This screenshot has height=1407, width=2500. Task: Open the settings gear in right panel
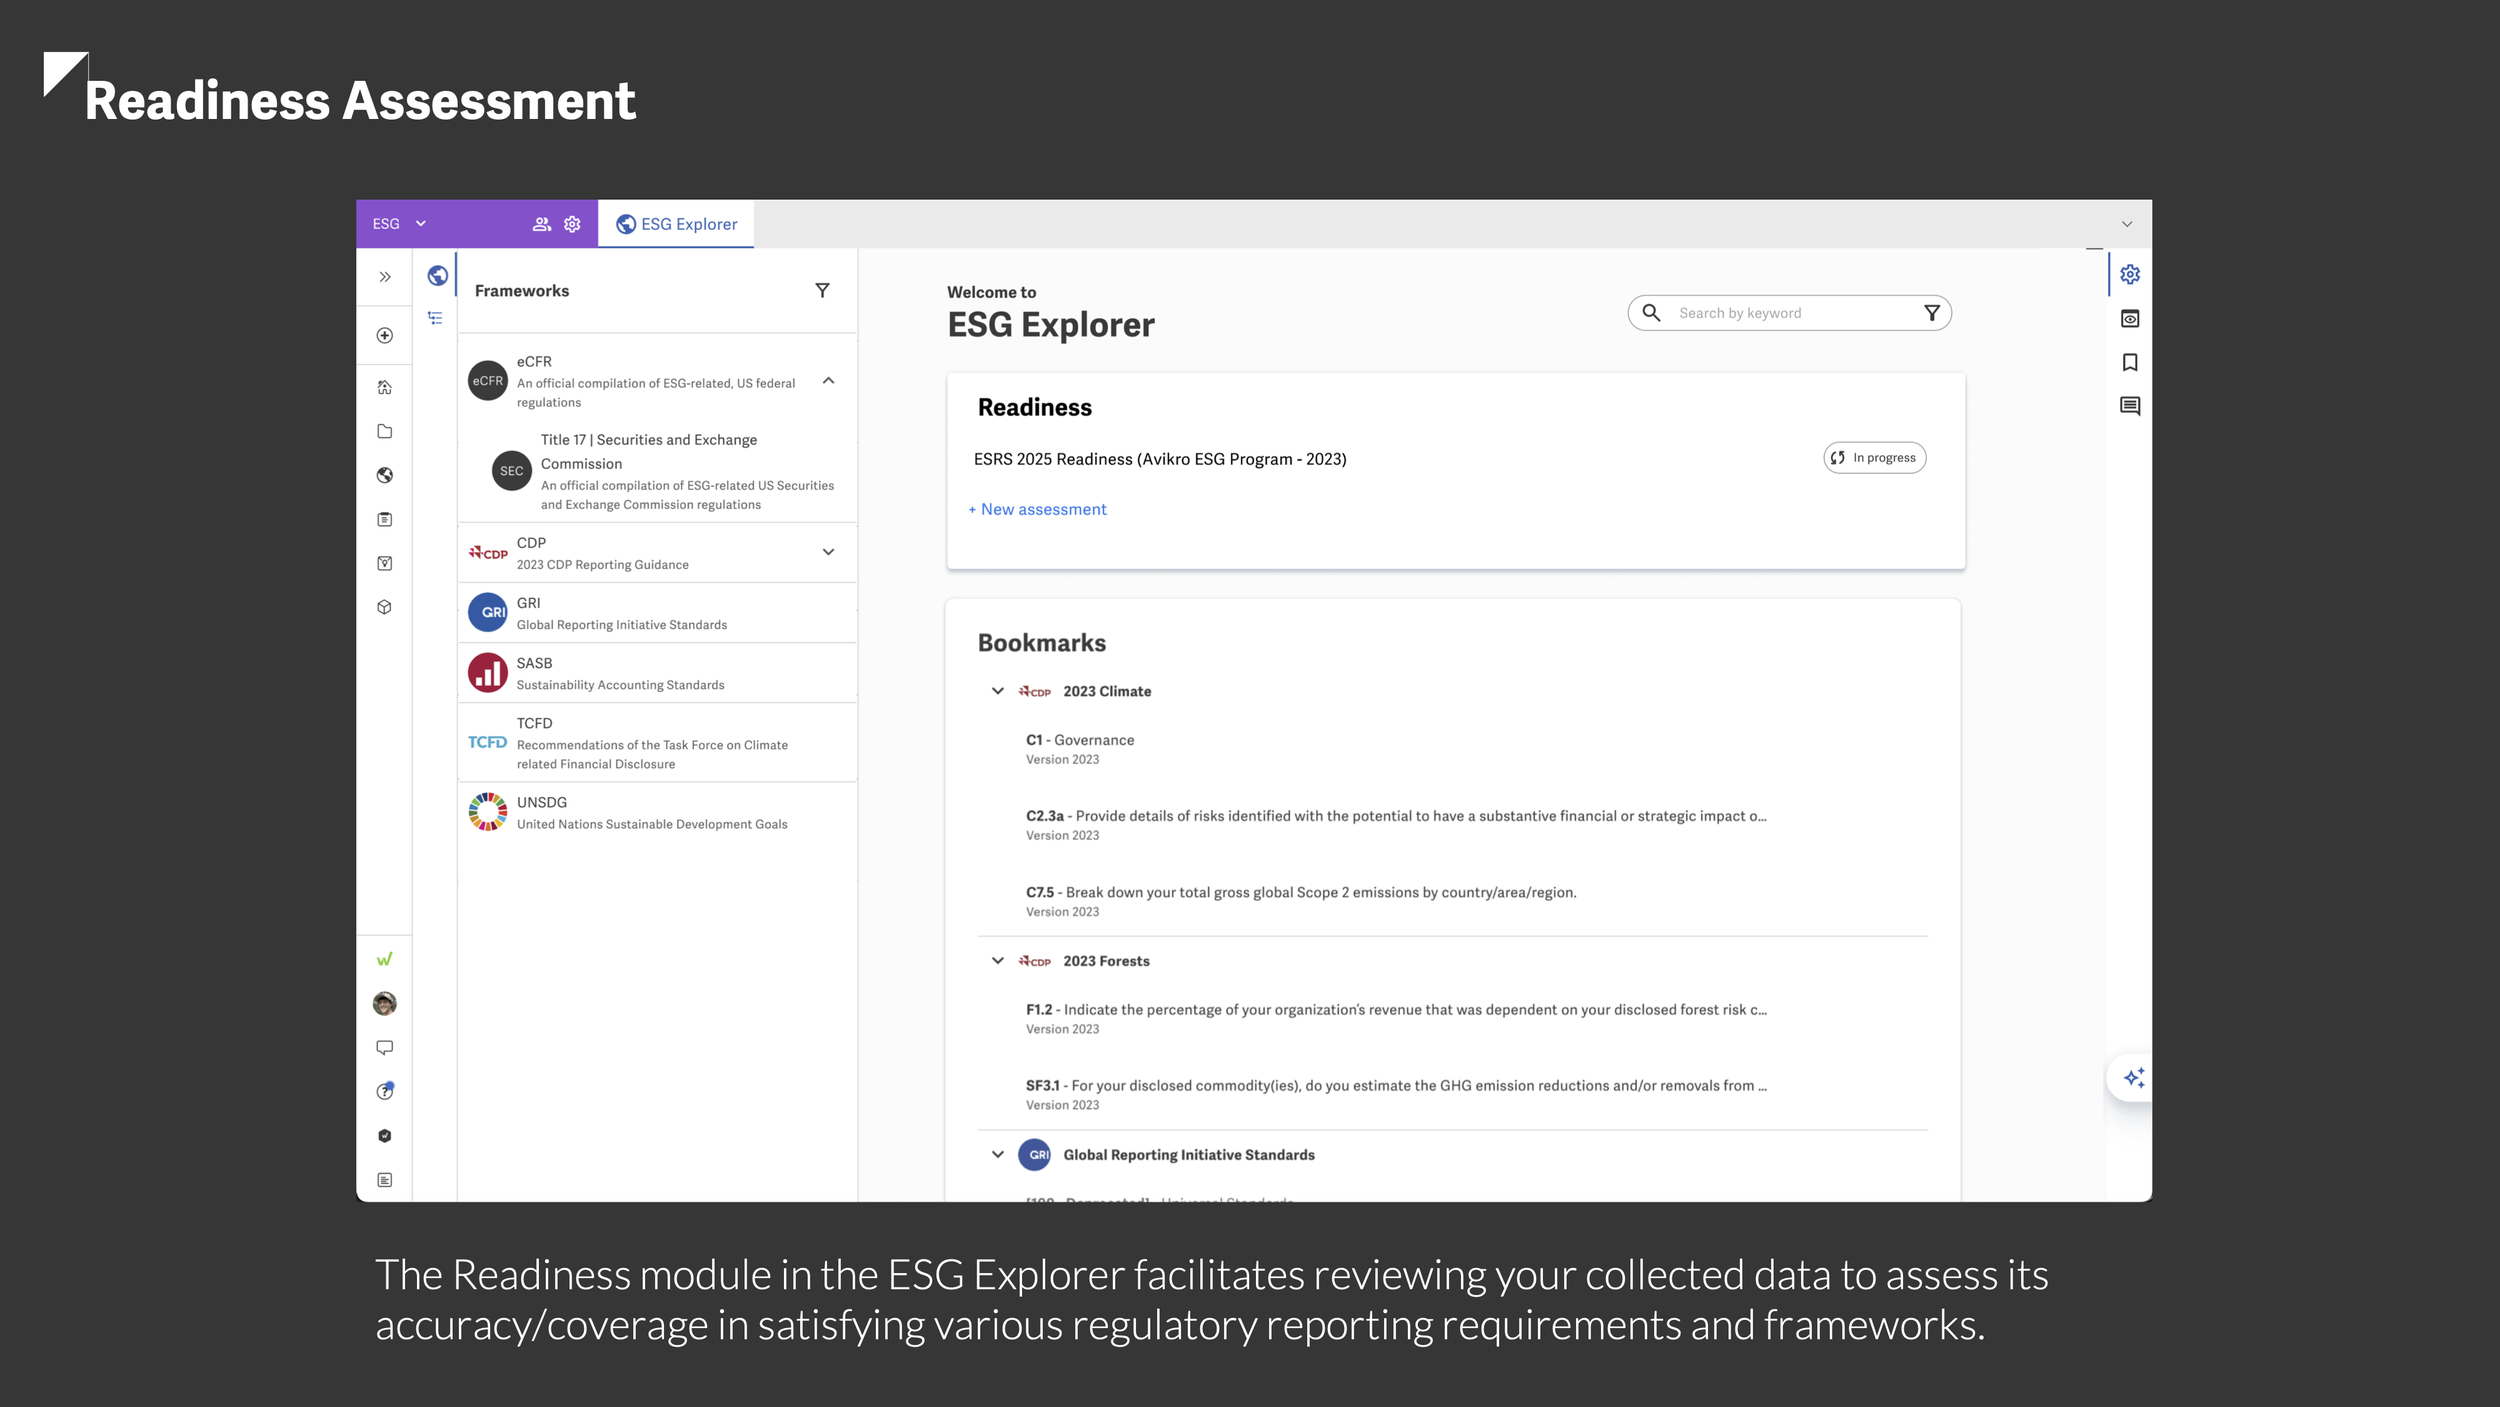pos(2130,274)
